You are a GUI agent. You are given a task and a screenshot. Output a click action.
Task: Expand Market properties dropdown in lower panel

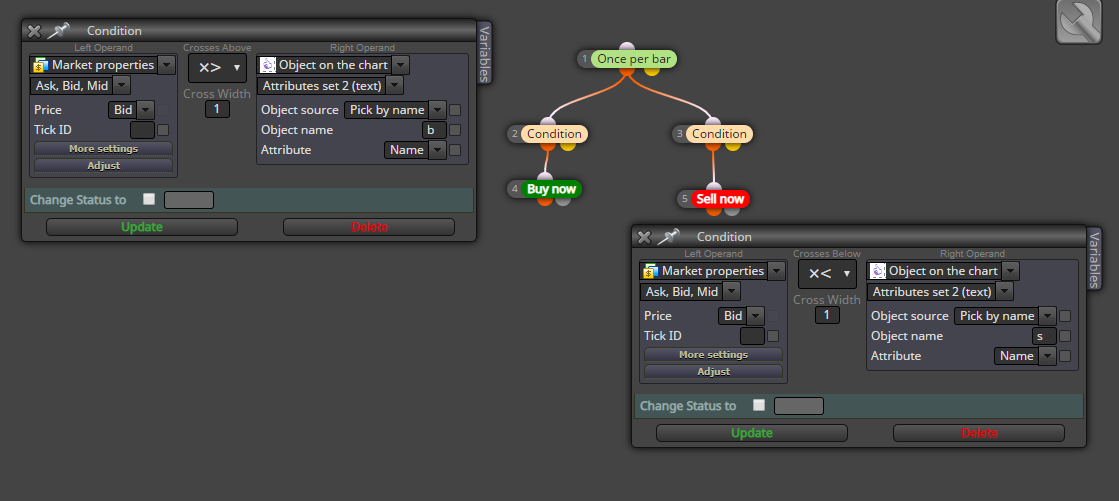click(776, 271)
